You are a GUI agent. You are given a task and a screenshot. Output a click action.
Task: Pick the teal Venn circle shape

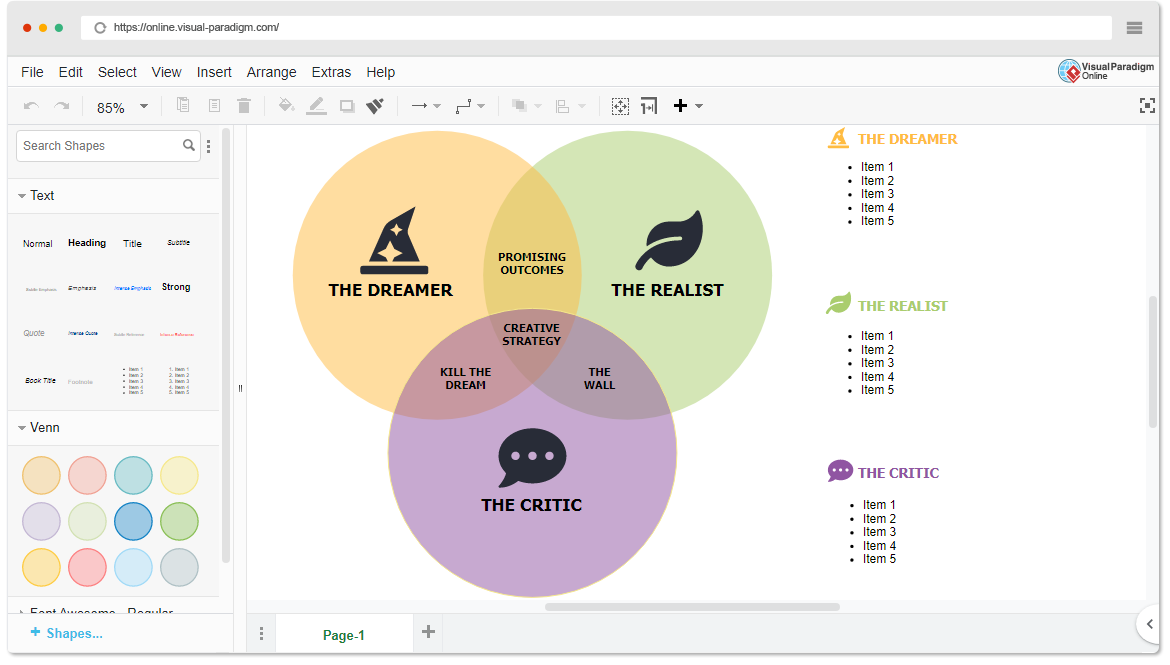134,475
